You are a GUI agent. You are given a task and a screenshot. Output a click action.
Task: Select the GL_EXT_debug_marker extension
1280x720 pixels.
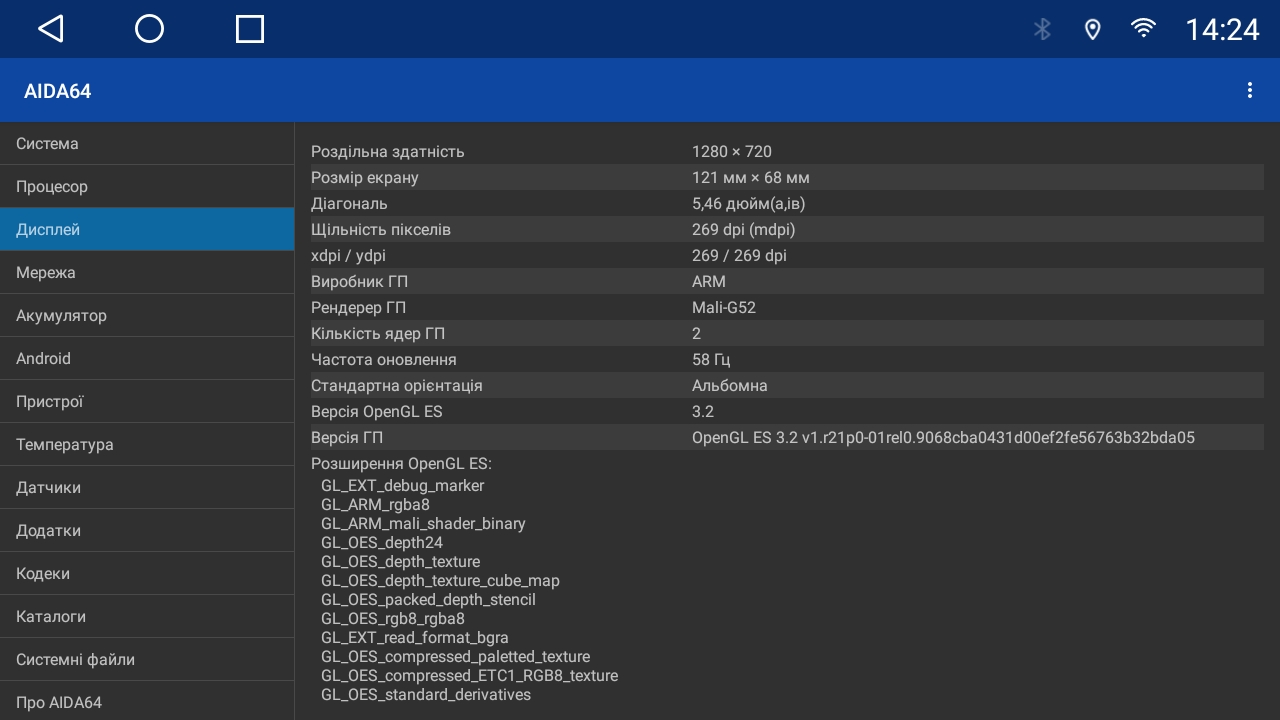(x=402, y=486)
